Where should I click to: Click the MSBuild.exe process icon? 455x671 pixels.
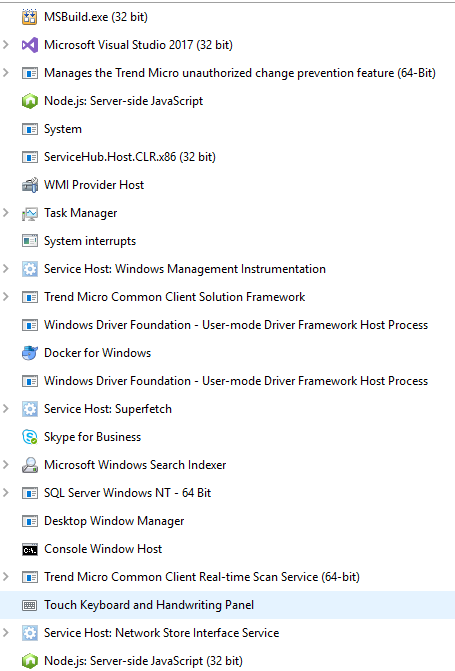pyautogui.click(x=30, y=17)
